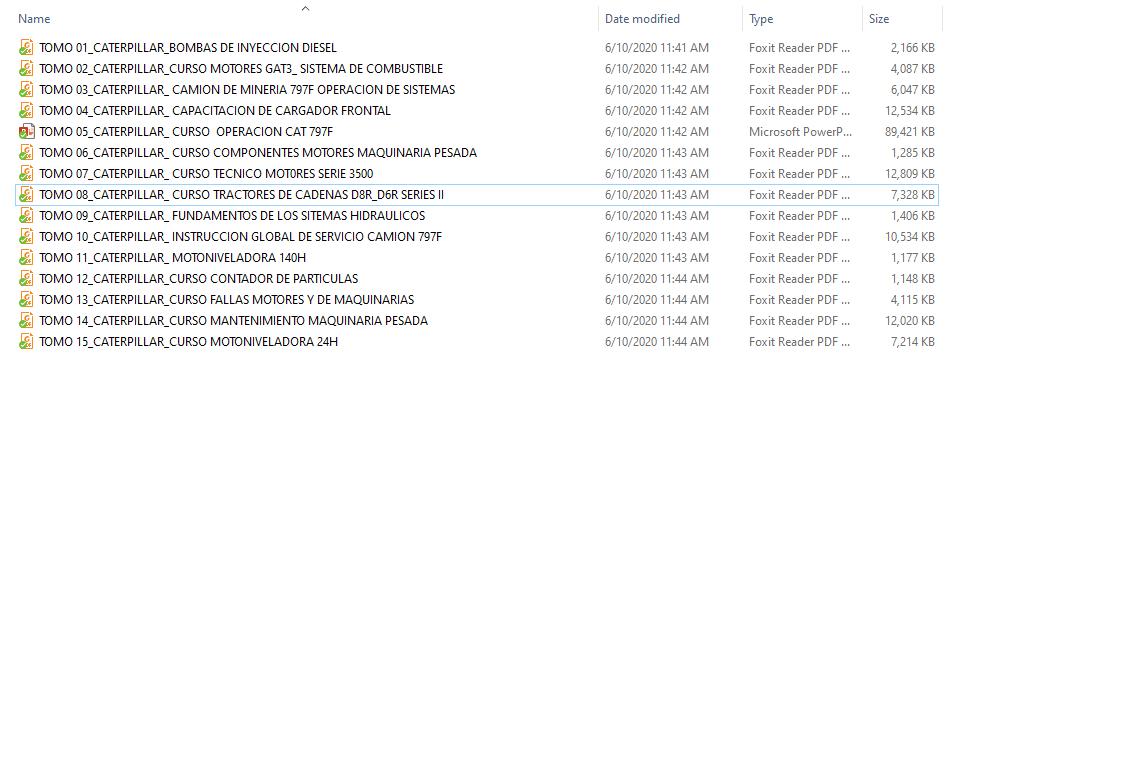Image resolution: width=1122 pixels, height=775 pixels.
Task: Click the PDF icon of TOMO 08 file
Action: pos(26,195)
